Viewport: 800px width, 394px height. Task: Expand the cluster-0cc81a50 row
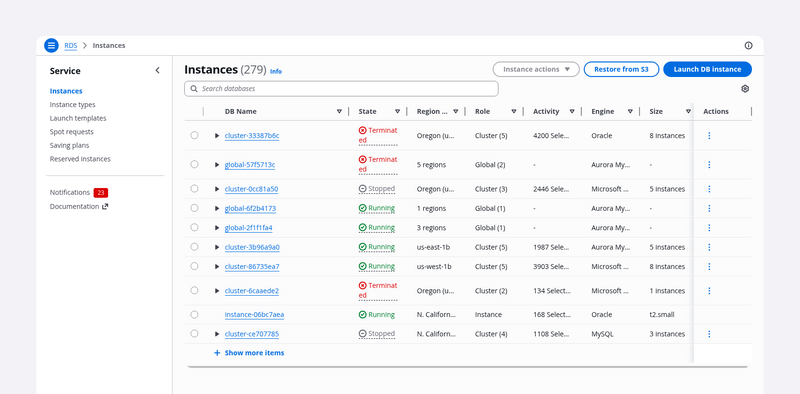(217, 189)
